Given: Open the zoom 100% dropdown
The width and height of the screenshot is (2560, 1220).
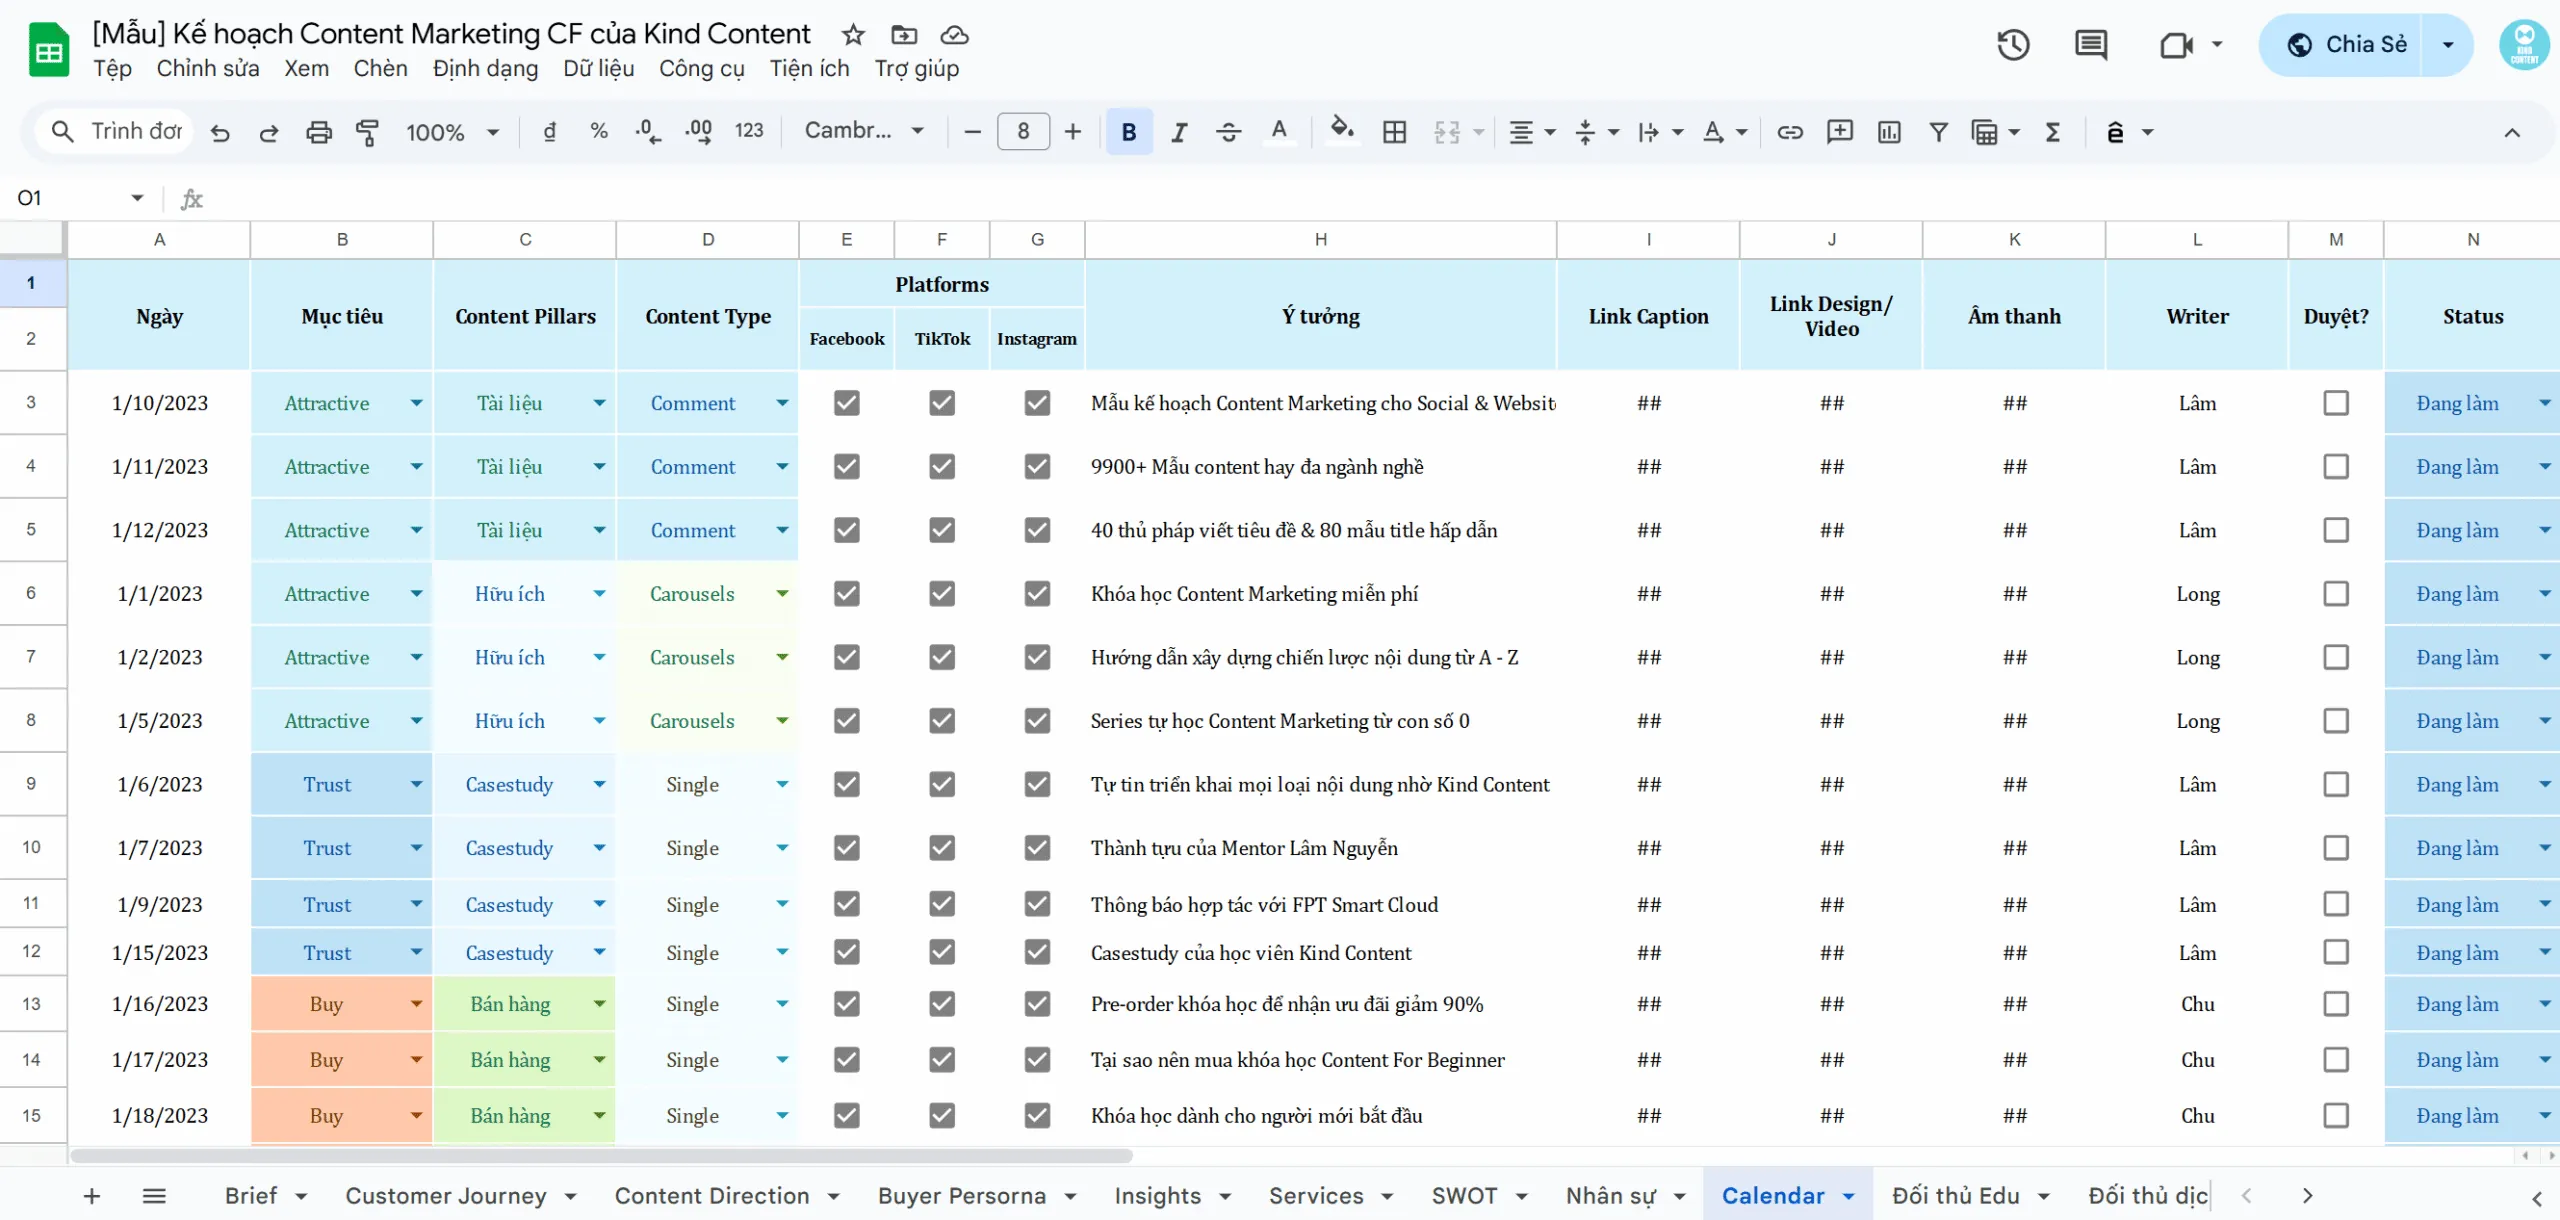Looking at the screenshot, I should click(451, 132).
